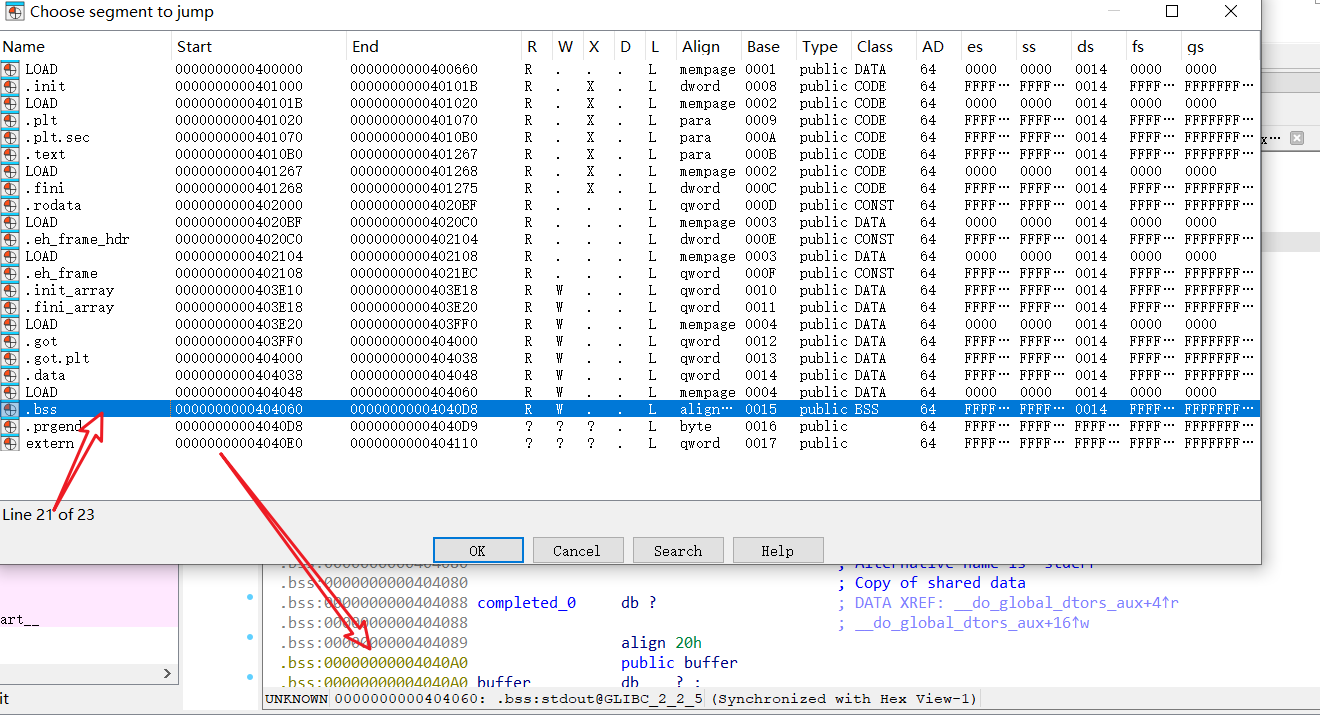Click 'Line 21 of 23' status text

(49, 514)
